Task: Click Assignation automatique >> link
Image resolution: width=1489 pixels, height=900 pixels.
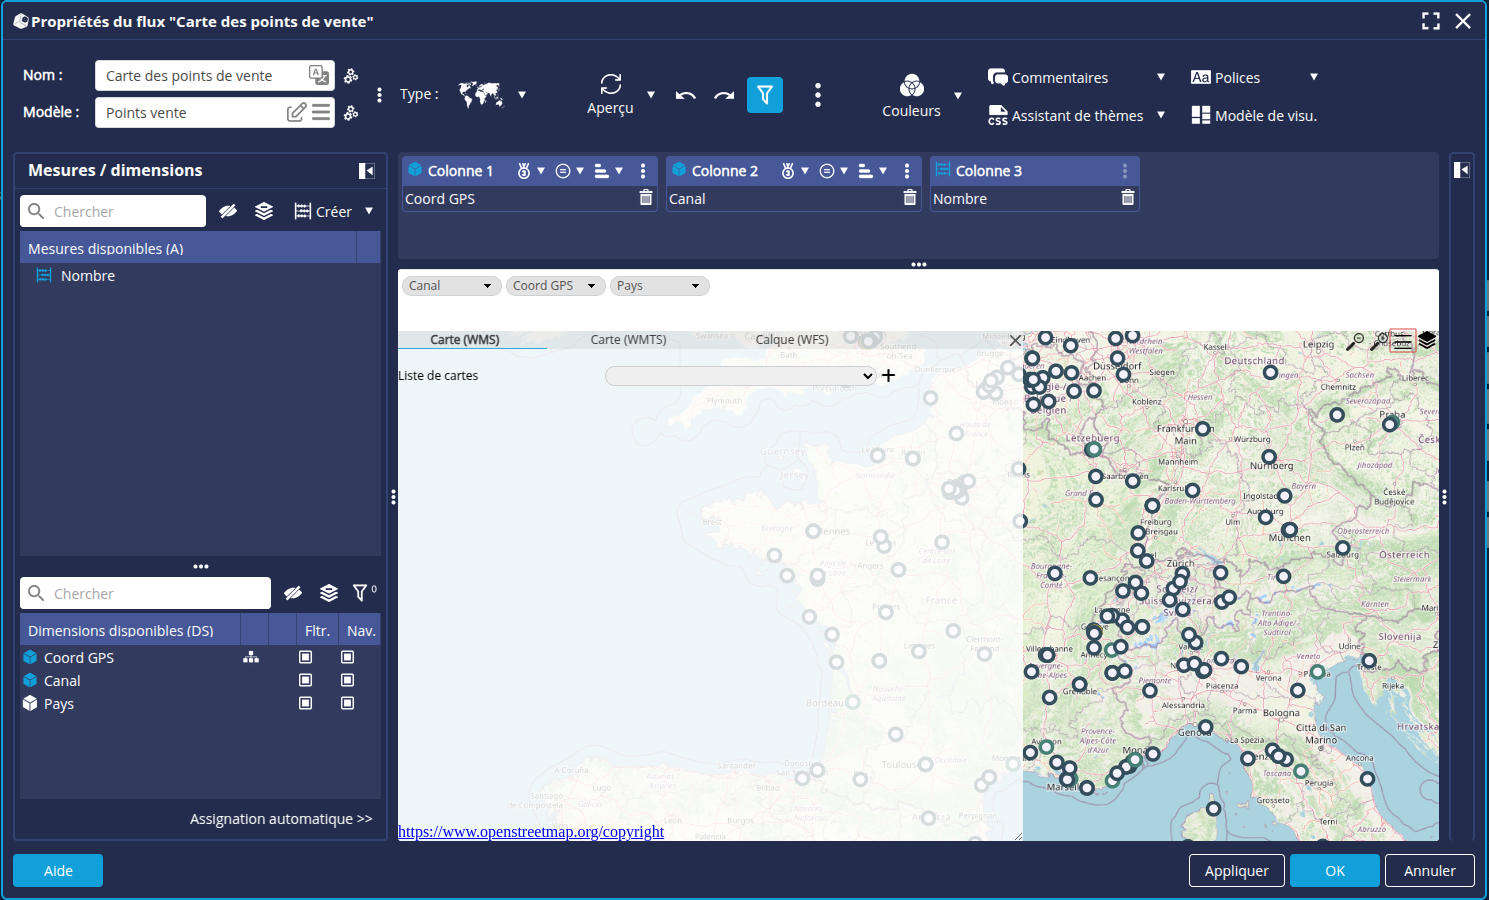Action: [x=281, y=819]
